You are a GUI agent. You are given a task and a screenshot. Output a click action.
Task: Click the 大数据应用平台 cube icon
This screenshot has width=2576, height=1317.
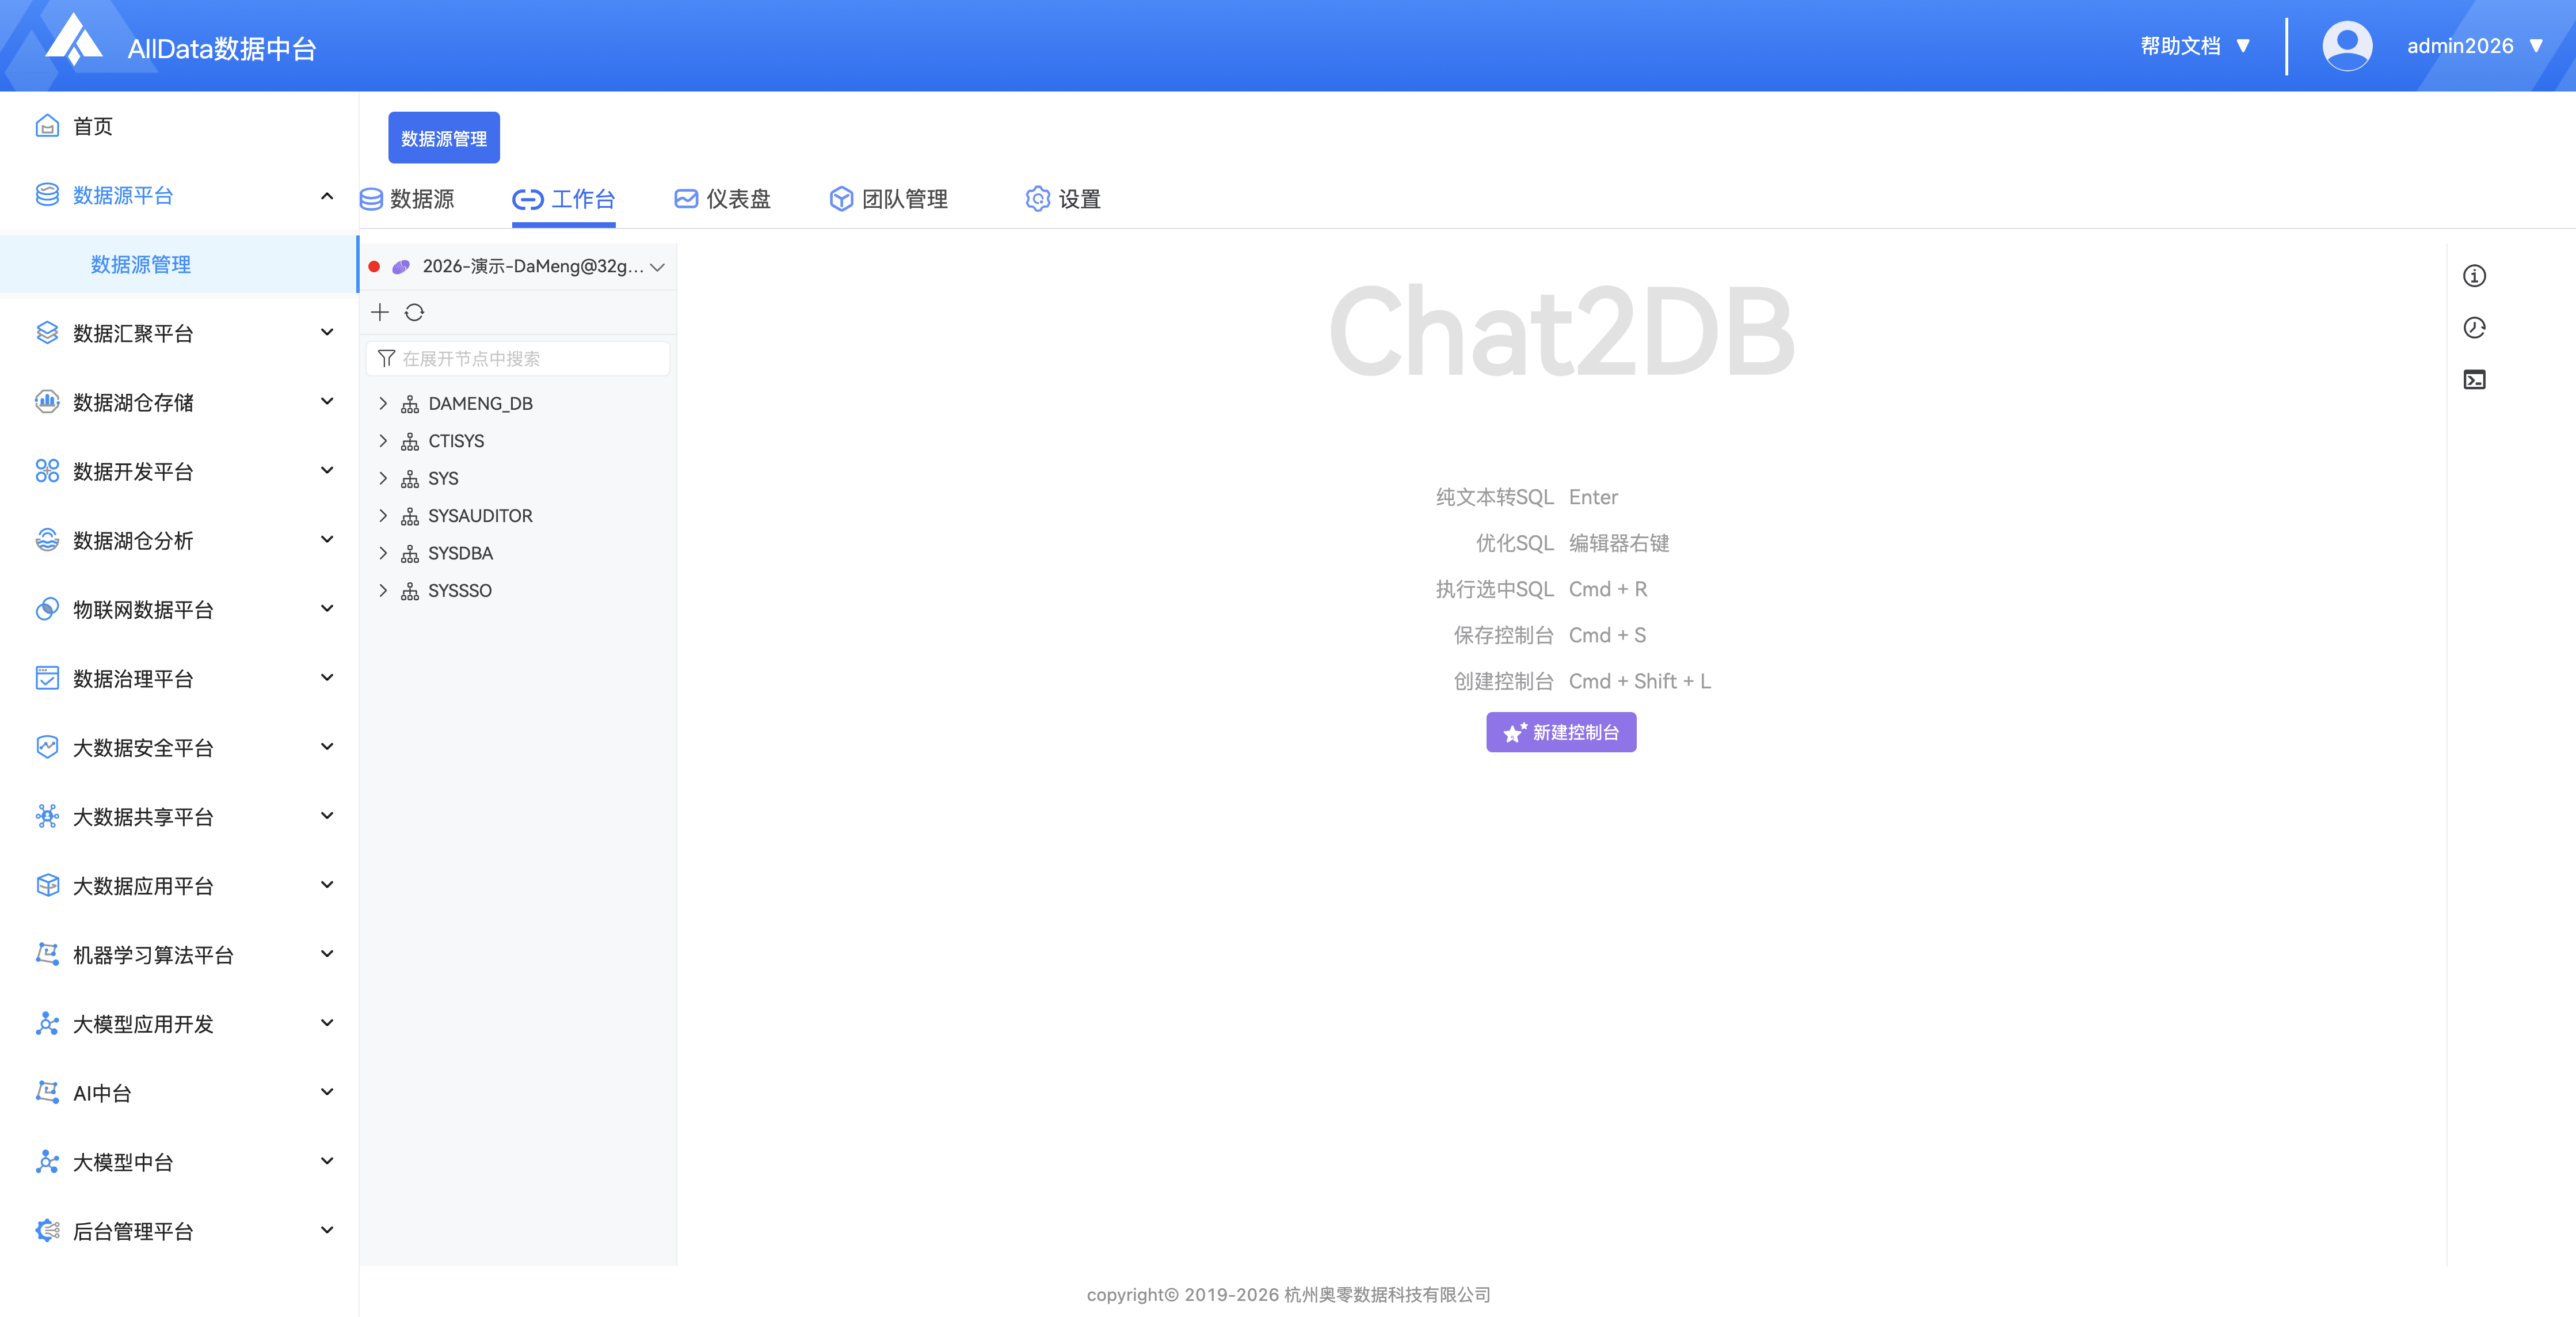tap(47, 885)
